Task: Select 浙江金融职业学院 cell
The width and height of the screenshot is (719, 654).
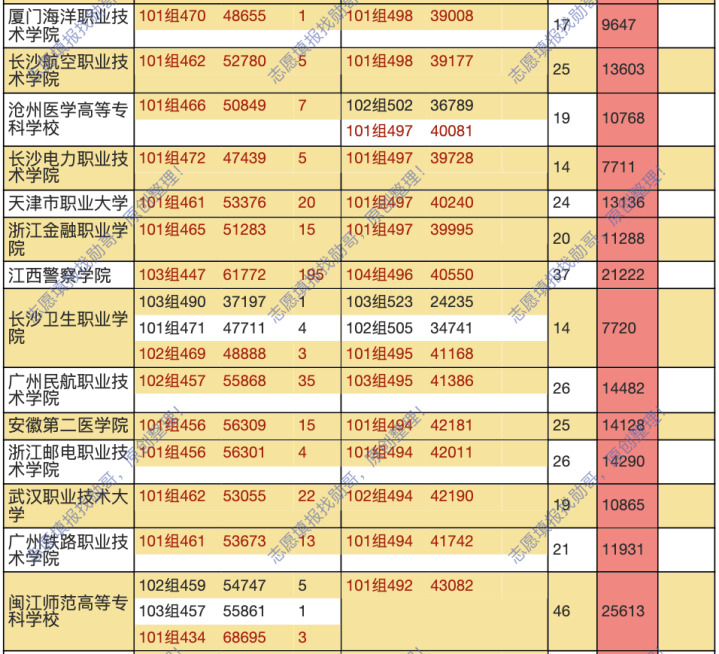Action: coord(68,239)
